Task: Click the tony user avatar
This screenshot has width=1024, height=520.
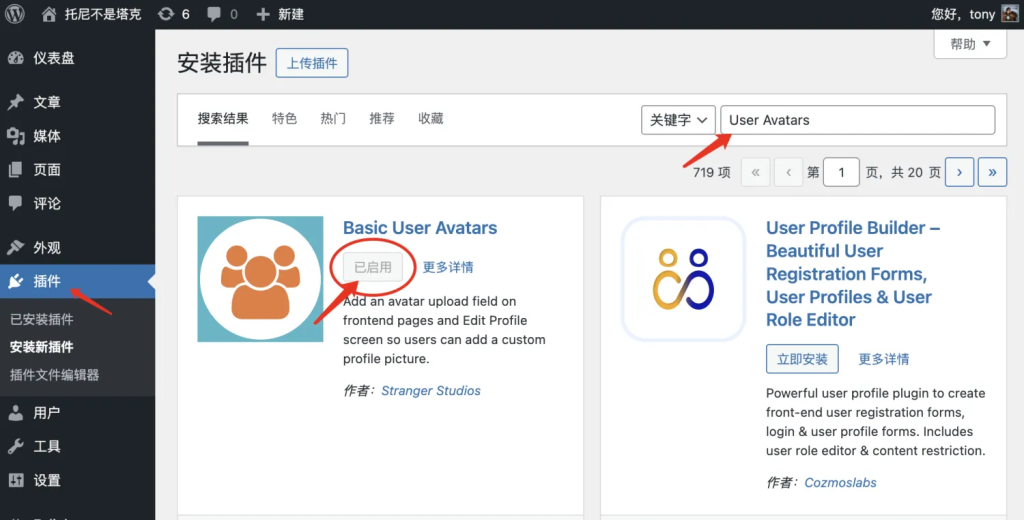Action: pyautogui.click(x=1010, y=14)
